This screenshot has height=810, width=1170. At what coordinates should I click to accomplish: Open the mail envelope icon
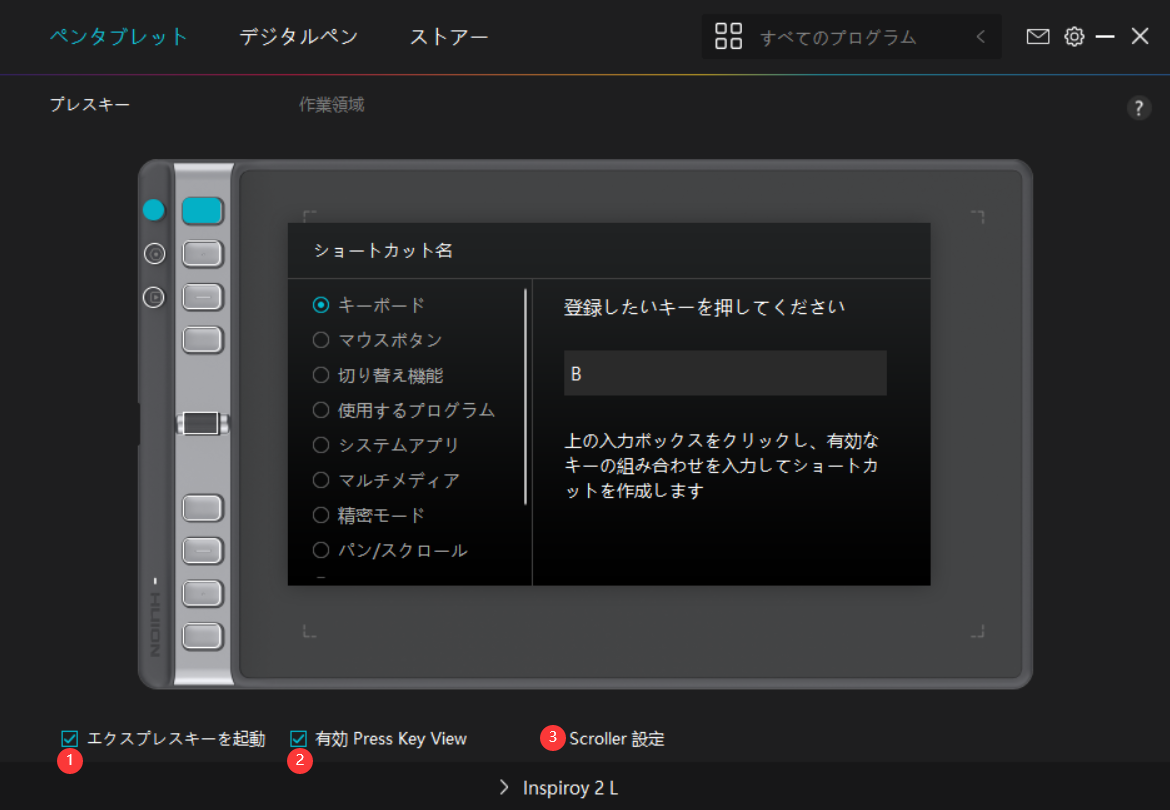[1038, 37]
